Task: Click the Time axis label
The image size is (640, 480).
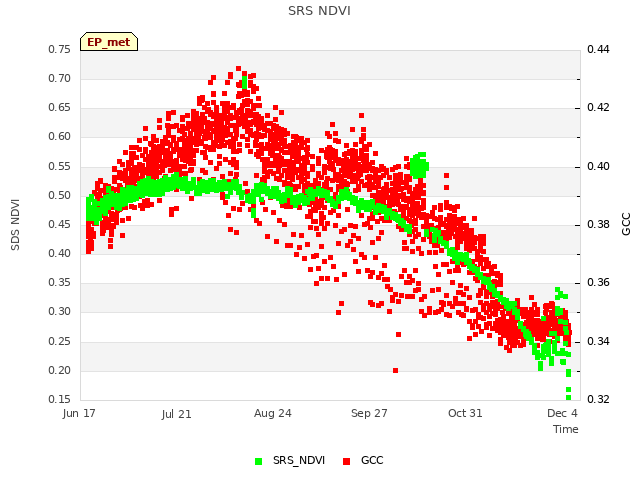Action: (x=566, y=429)
